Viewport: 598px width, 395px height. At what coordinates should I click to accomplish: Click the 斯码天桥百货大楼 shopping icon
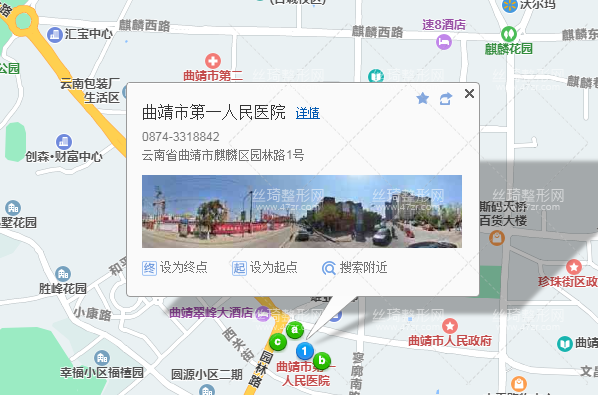point(497,238)
